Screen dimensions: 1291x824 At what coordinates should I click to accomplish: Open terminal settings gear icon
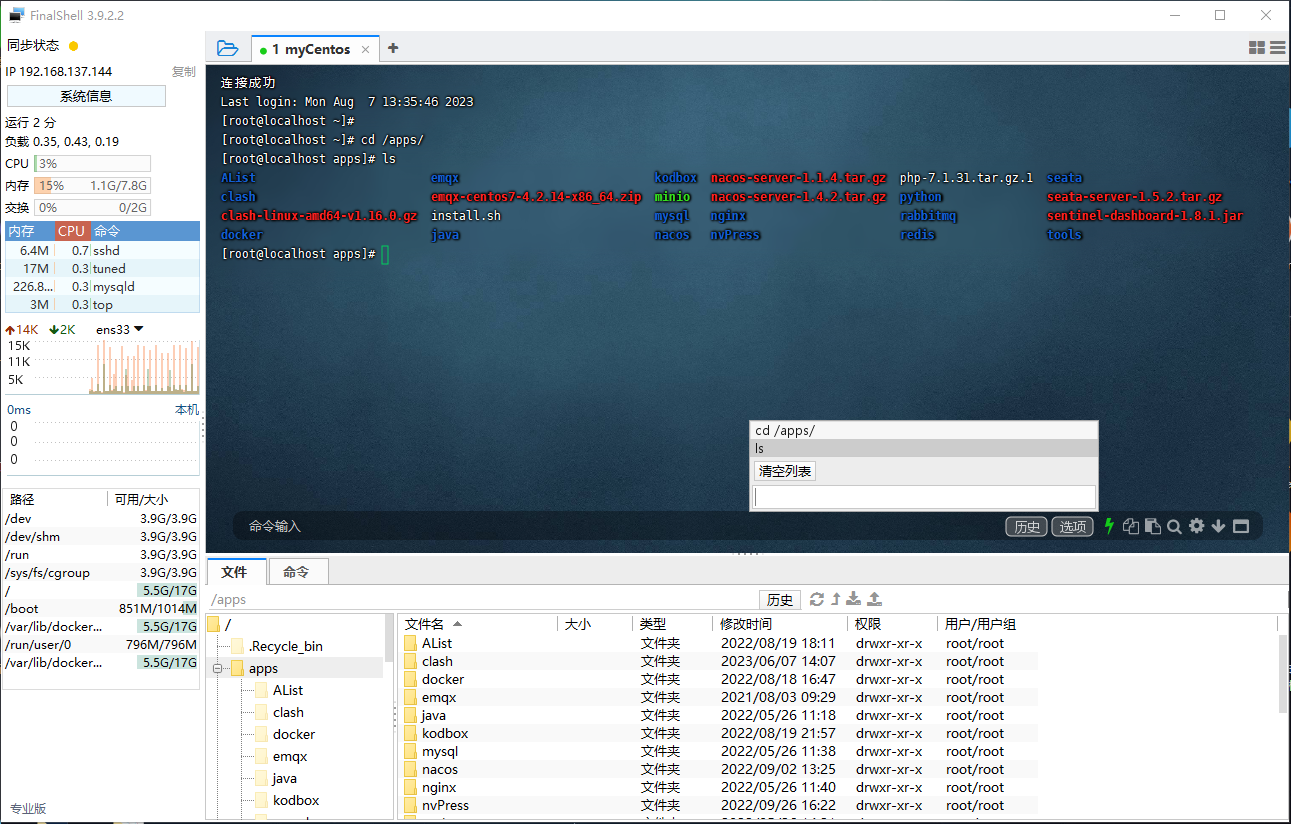(1197, 526)
